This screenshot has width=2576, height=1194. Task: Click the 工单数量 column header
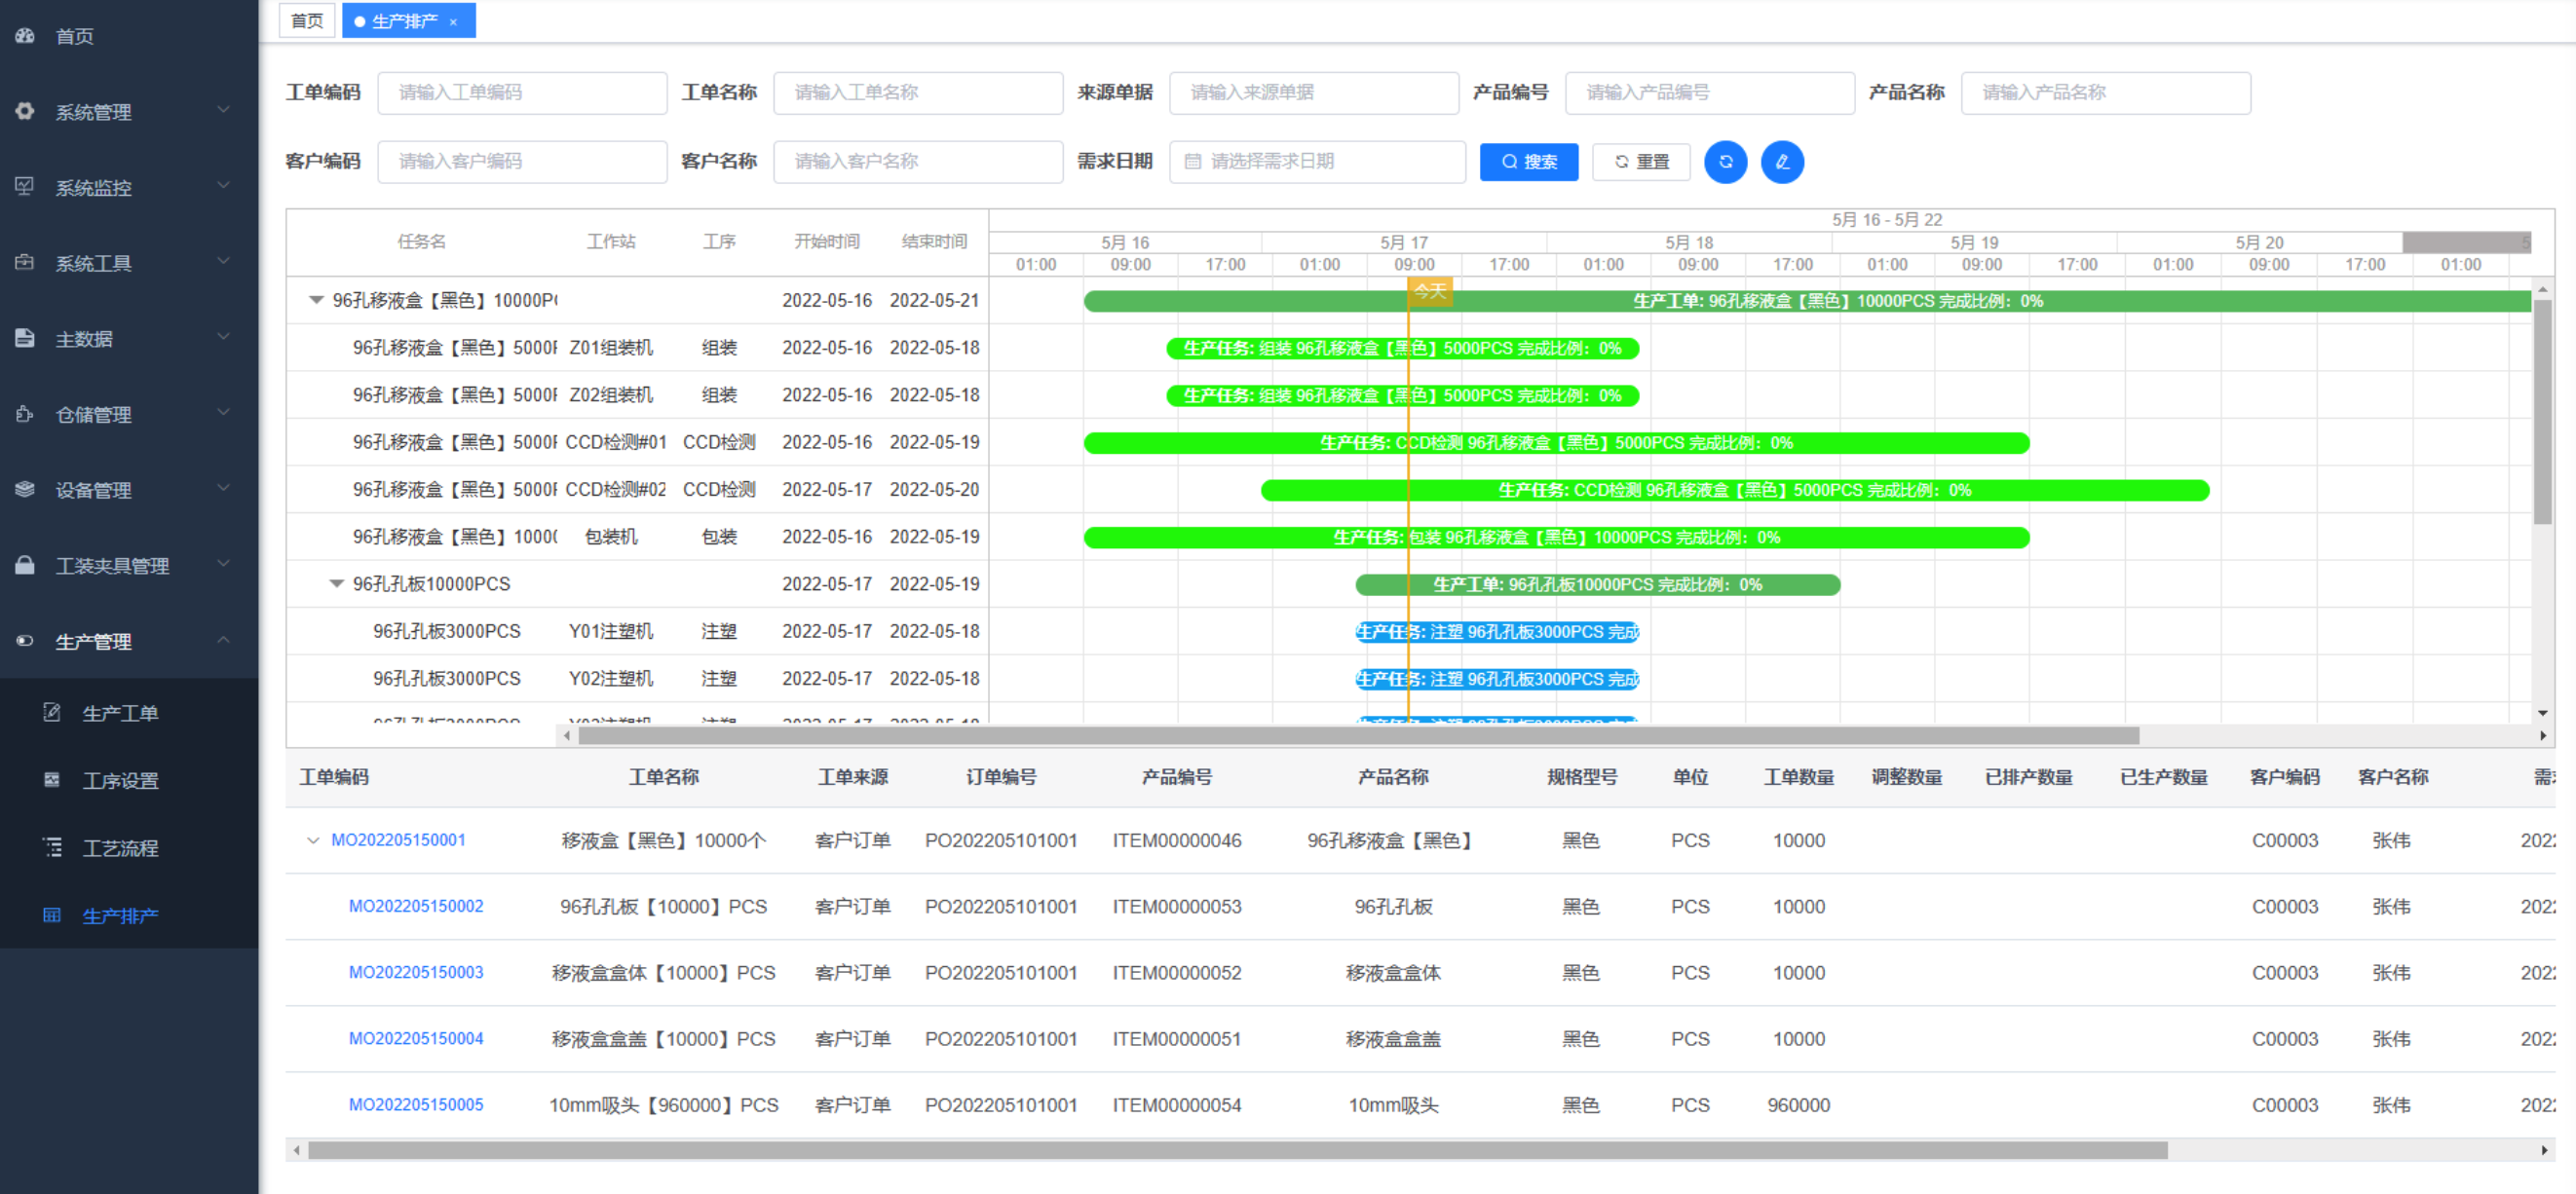coord(1798,777)
